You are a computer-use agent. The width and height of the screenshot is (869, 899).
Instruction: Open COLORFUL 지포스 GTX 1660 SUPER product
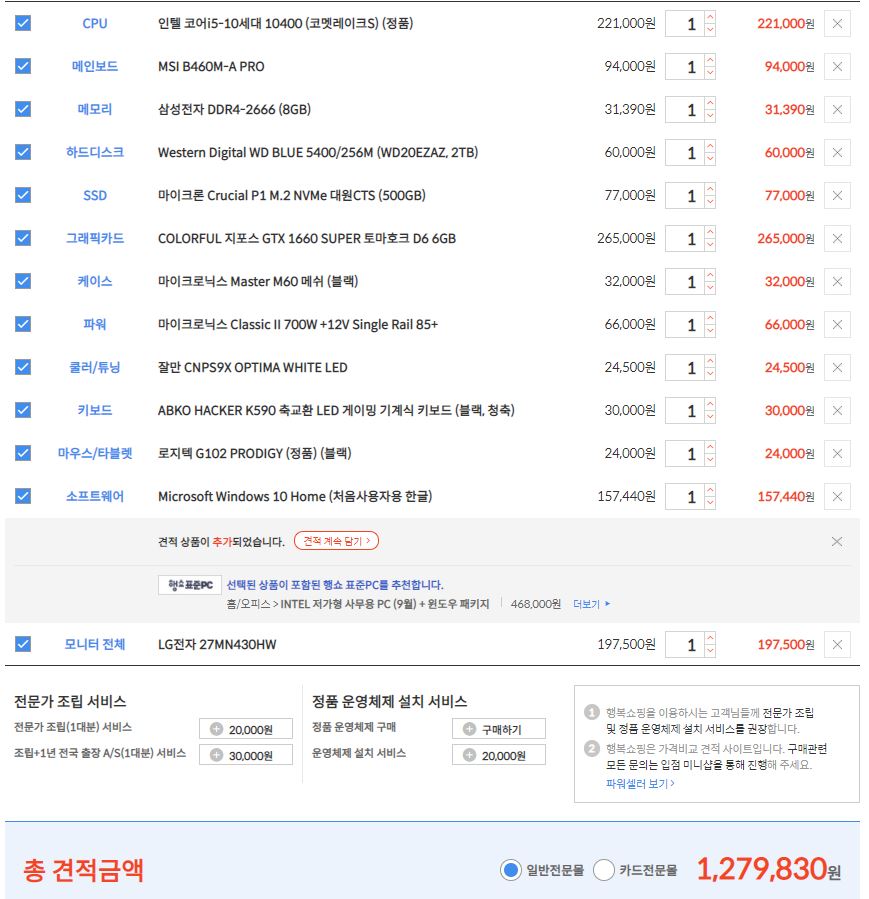click(x=307, y=239)
